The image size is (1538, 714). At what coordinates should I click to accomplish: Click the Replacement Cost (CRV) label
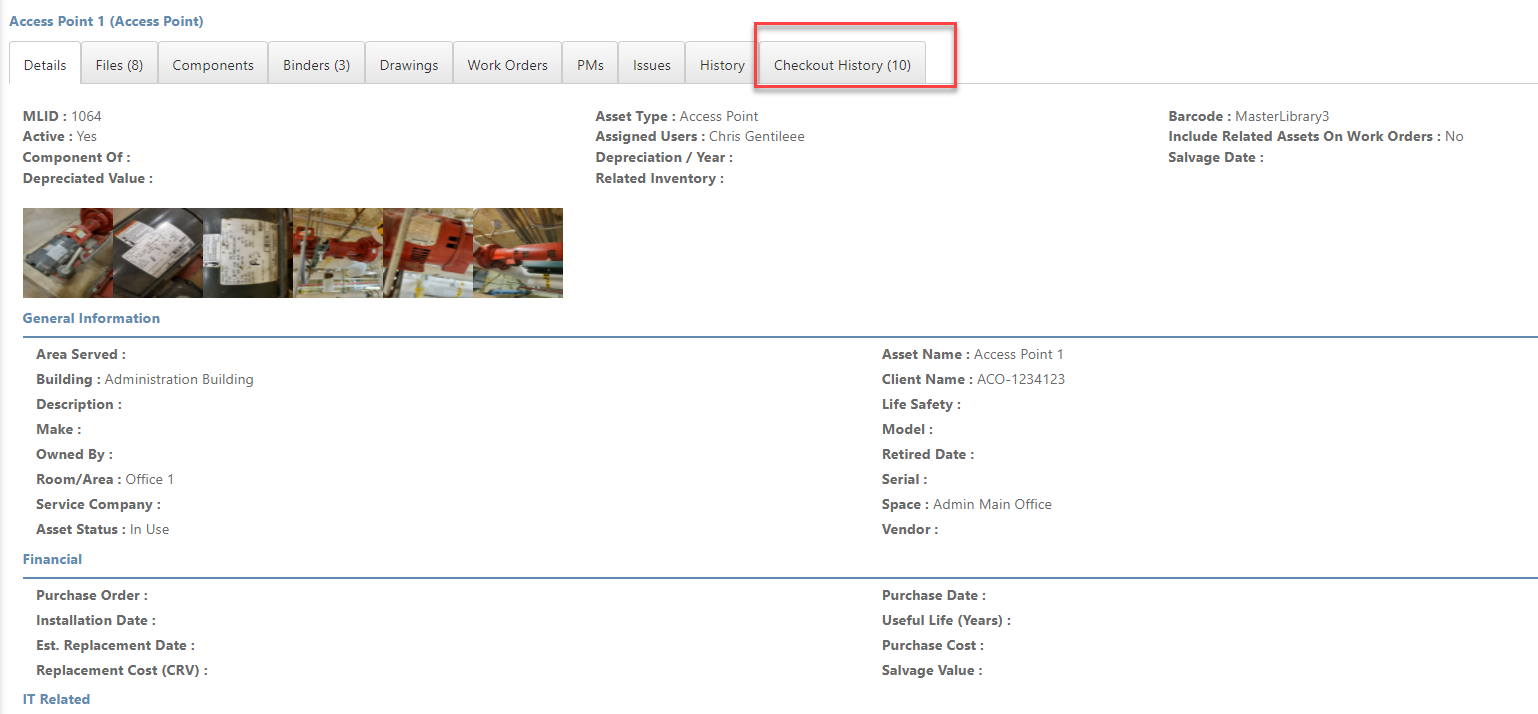point(122,670)
